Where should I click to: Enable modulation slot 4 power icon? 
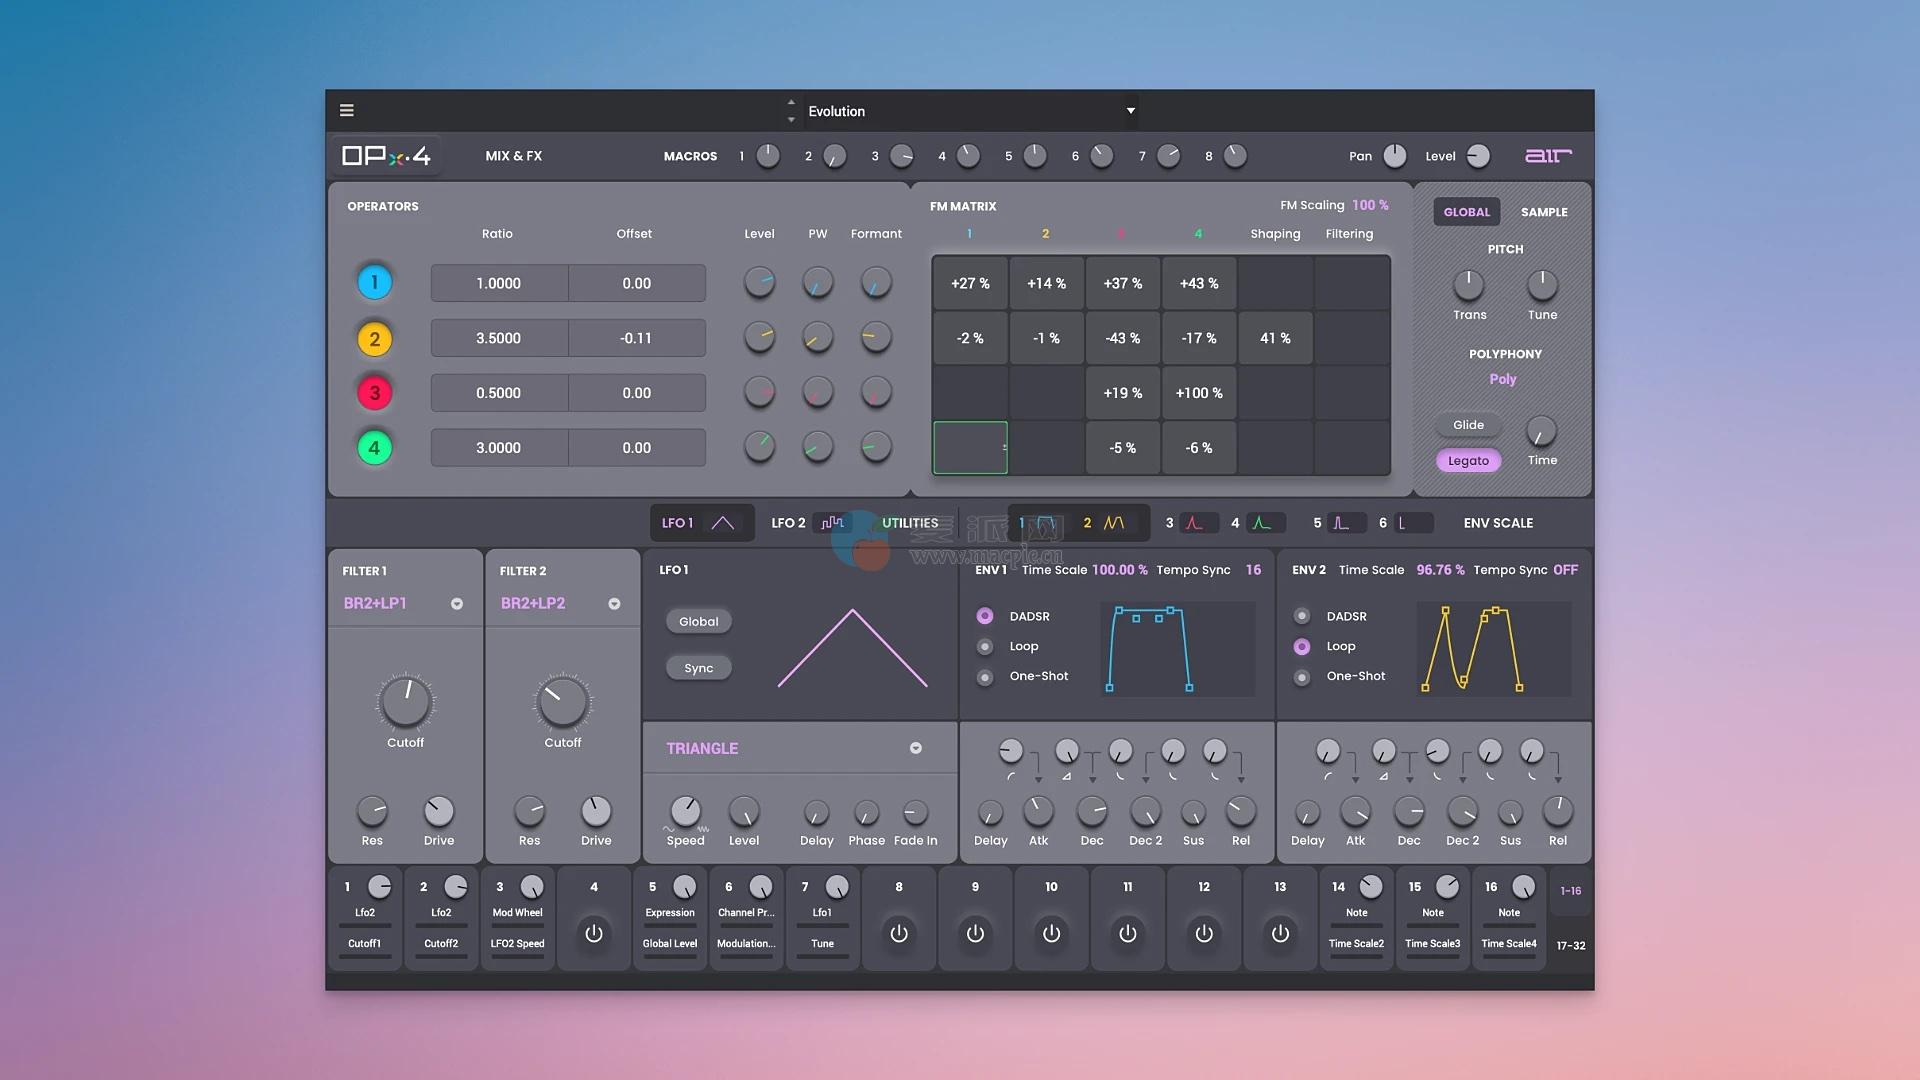[x=594, y=933]
